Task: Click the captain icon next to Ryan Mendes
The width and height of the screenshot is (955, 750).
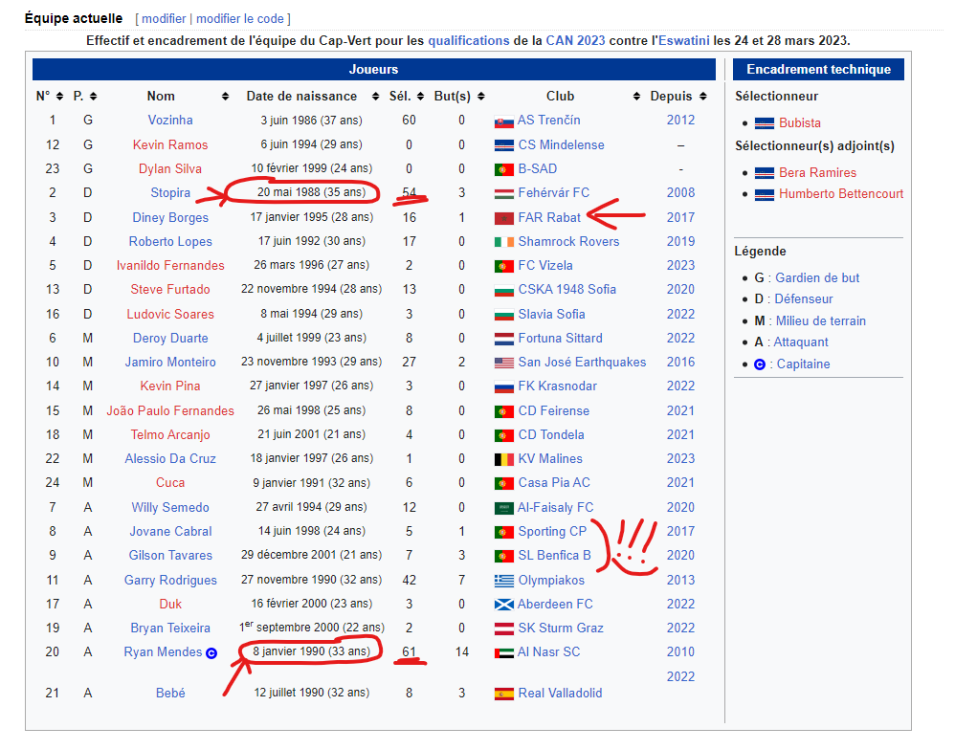Action: coord(211,653)
